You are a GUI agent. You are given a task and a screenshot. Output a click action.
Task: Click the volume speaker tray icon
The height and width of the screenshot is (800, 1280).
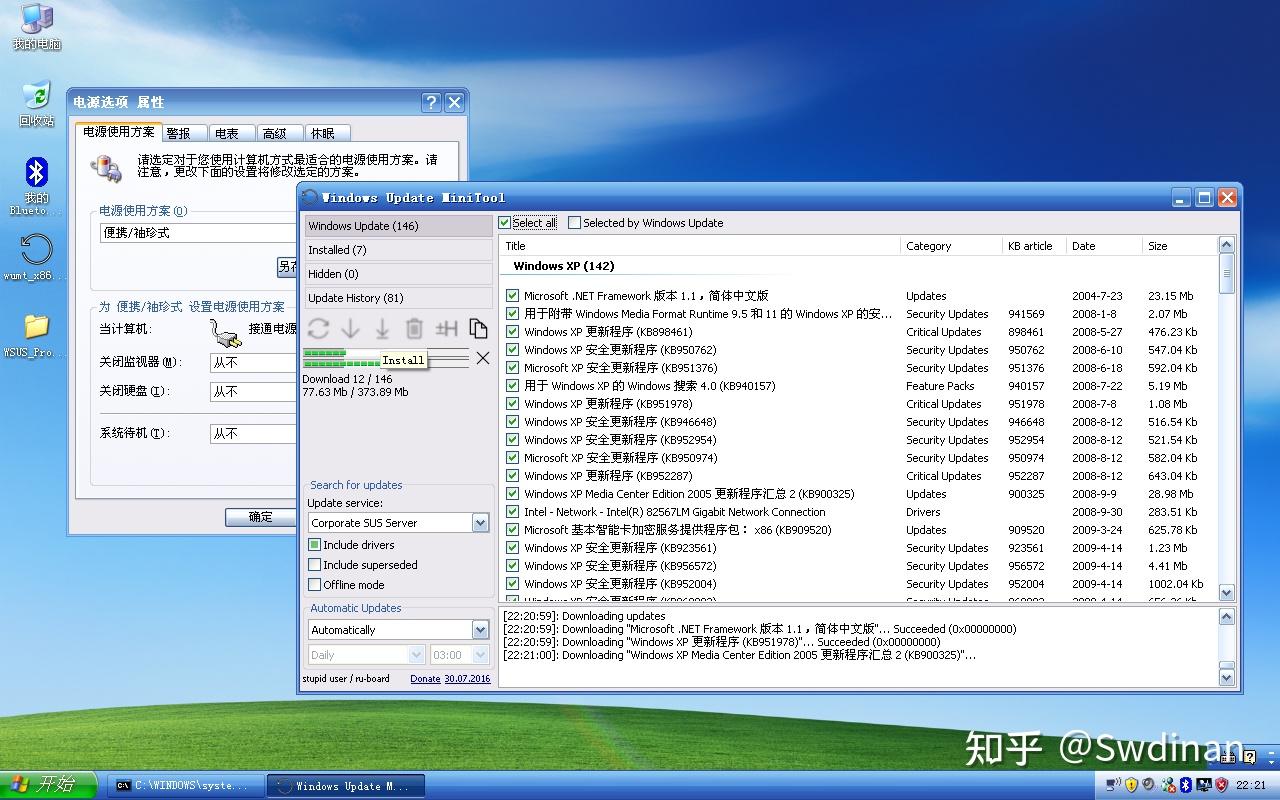click(x=1149, y=785)
